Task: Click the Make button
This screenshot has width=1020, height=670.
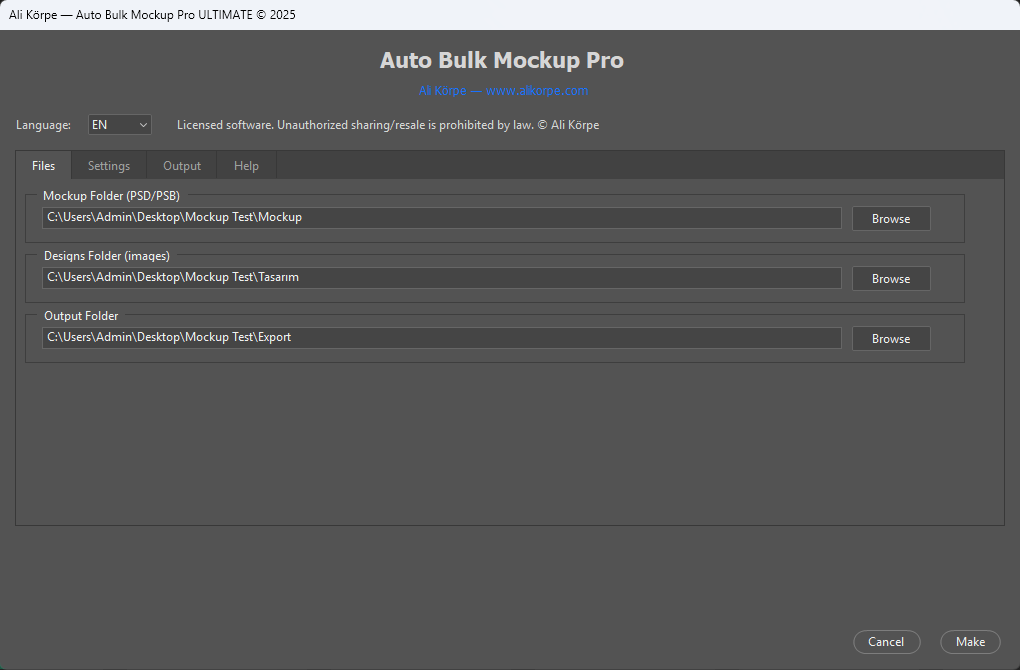Action: coord(969,642)
